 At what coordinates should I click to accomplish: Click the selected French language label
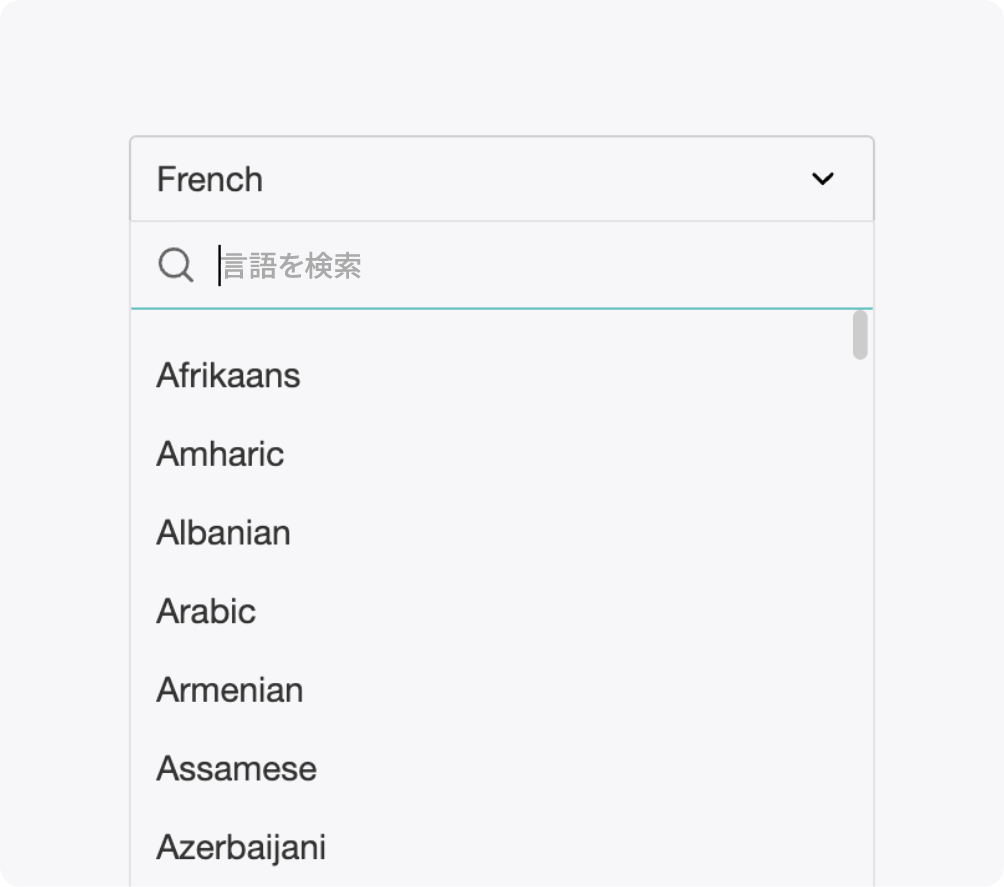tap(210, 179)
